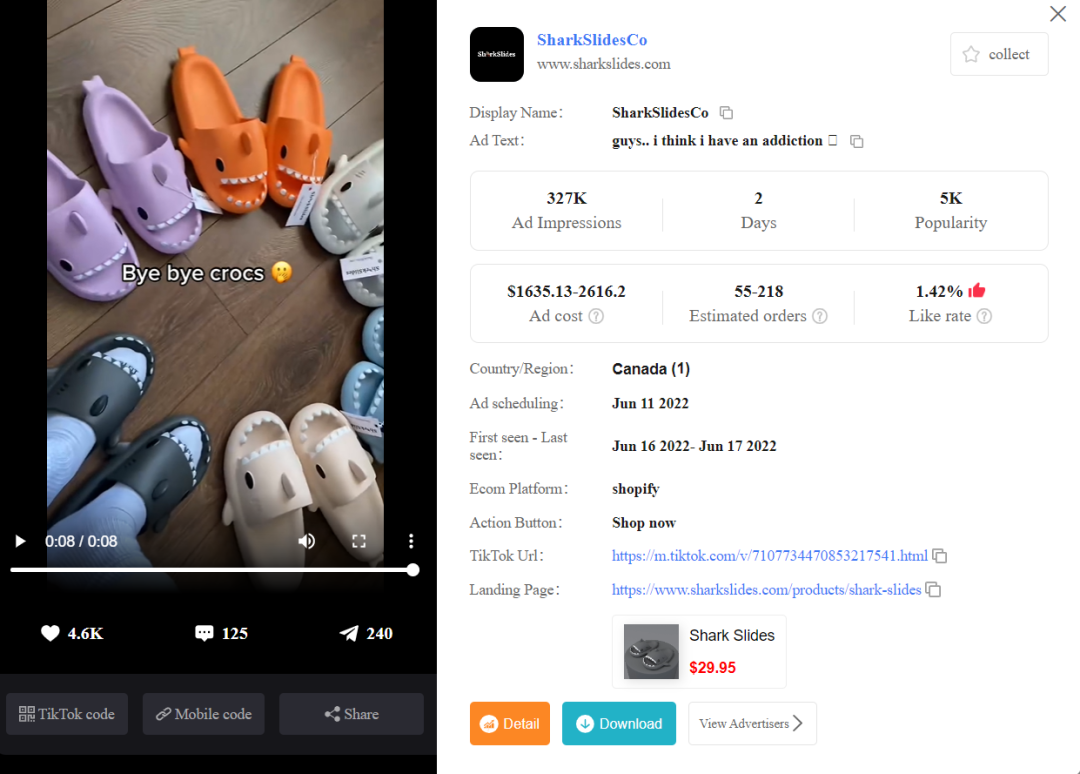Show Estimated orders help icon
The height and width of the screenshot is (774, 1080).
[820, 316]
